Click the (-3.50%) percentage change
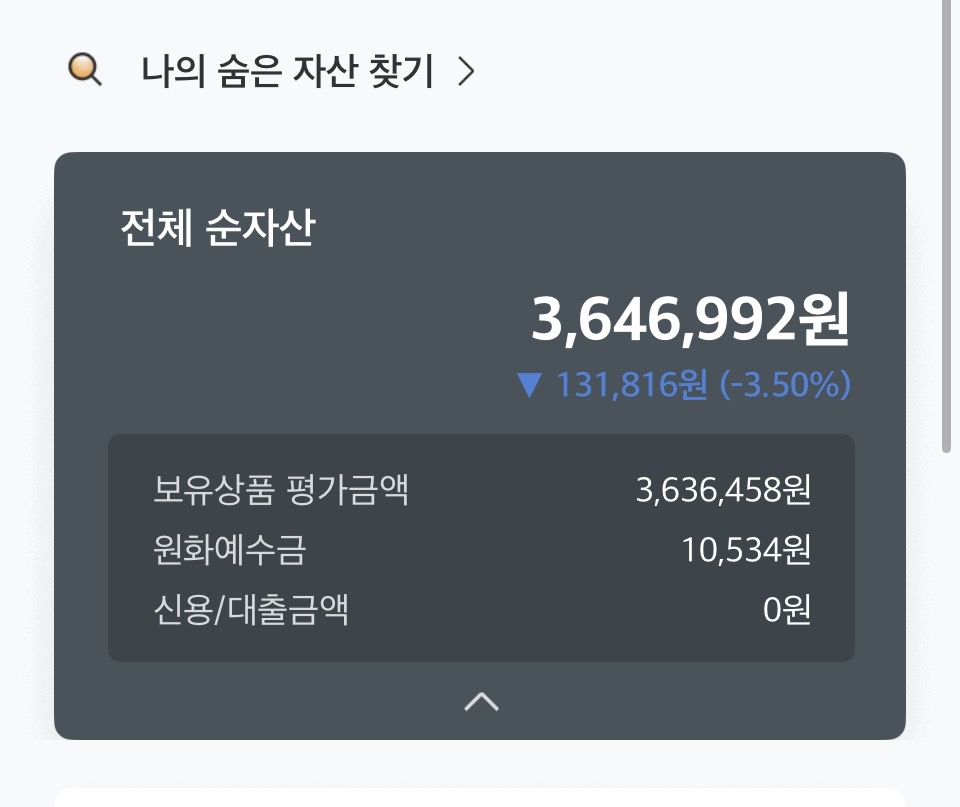This screenshot has width=960, height=807. click(x=785, y=385)
